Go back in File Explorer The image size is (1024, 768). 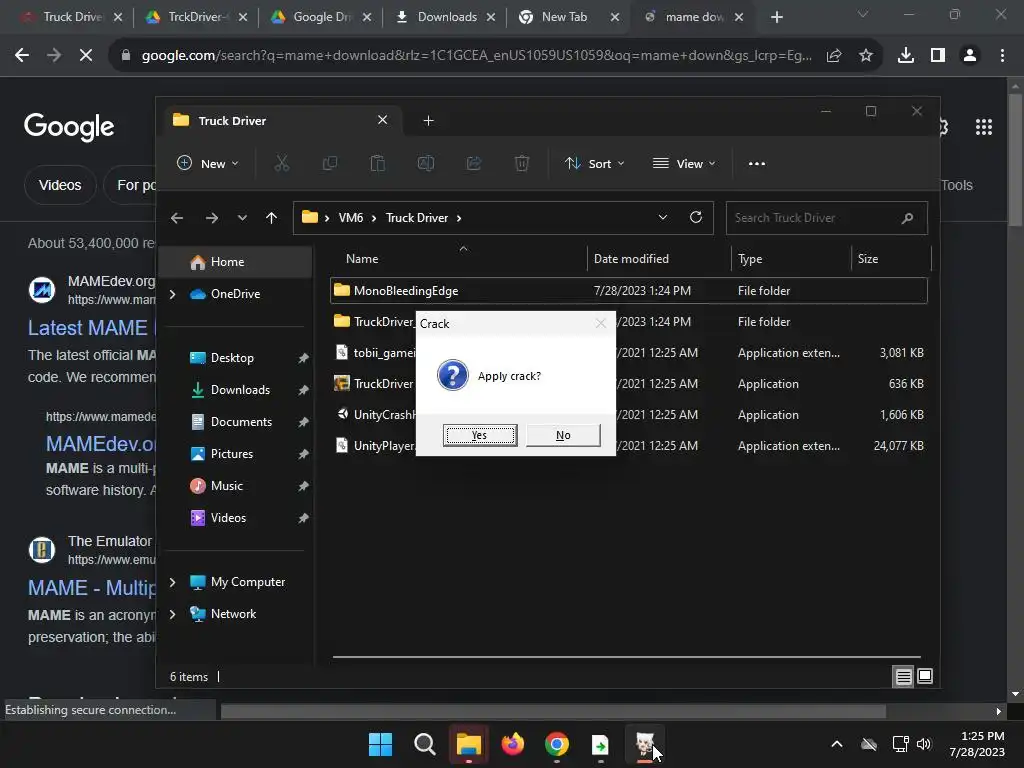click(177, 218)
